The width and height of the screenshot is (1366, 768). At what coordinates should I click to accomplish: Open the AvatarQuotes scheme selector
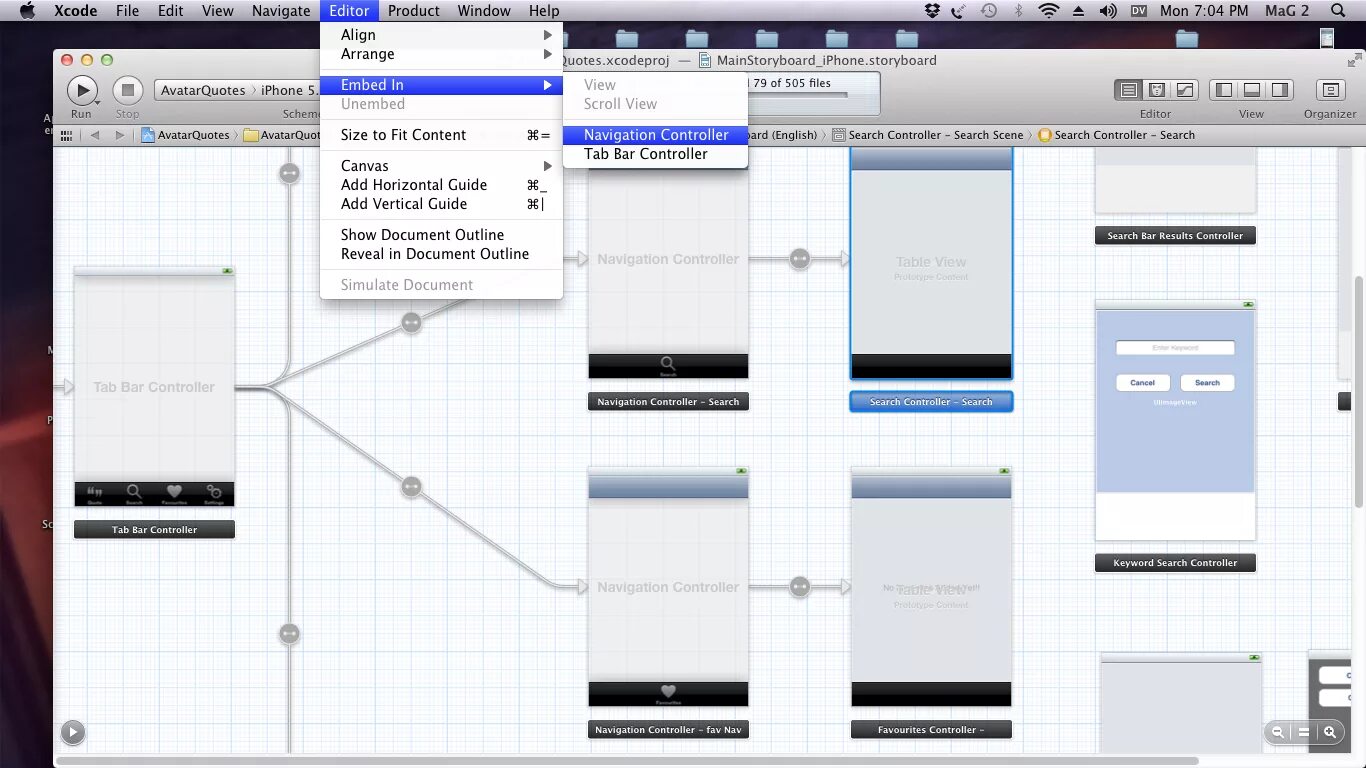click(202, 90)
